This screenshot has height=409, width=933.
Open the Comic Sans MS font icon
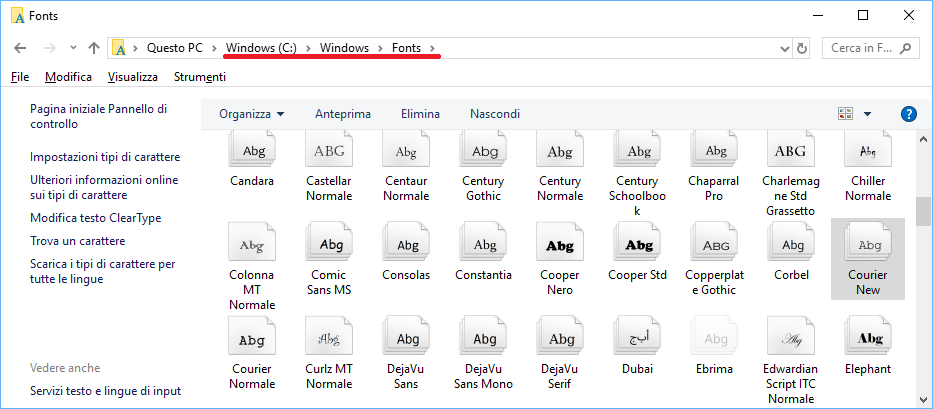click(329, 245)
